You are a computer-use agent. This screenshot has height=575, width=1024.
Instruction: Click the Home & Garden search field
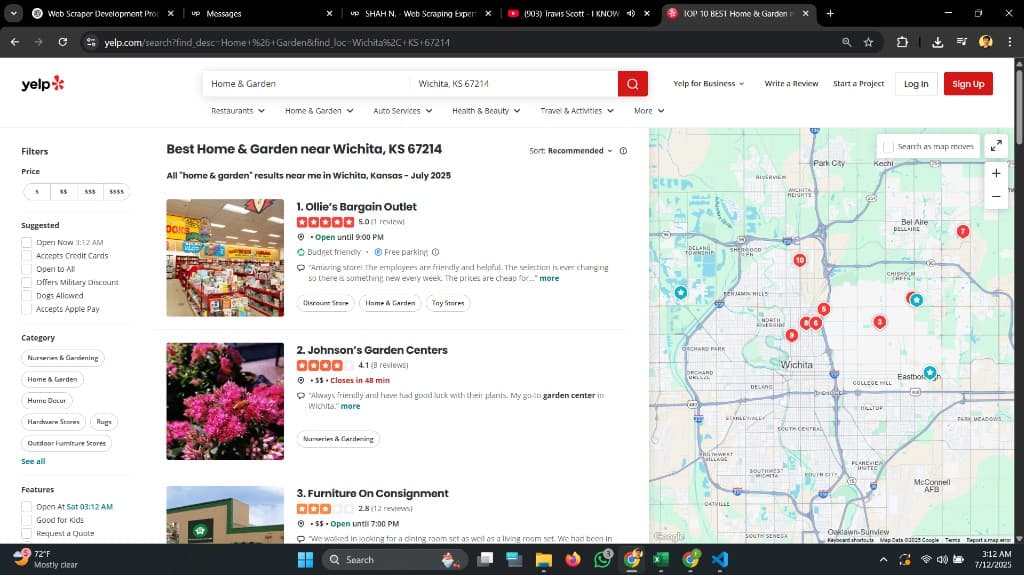click(304, 84)
